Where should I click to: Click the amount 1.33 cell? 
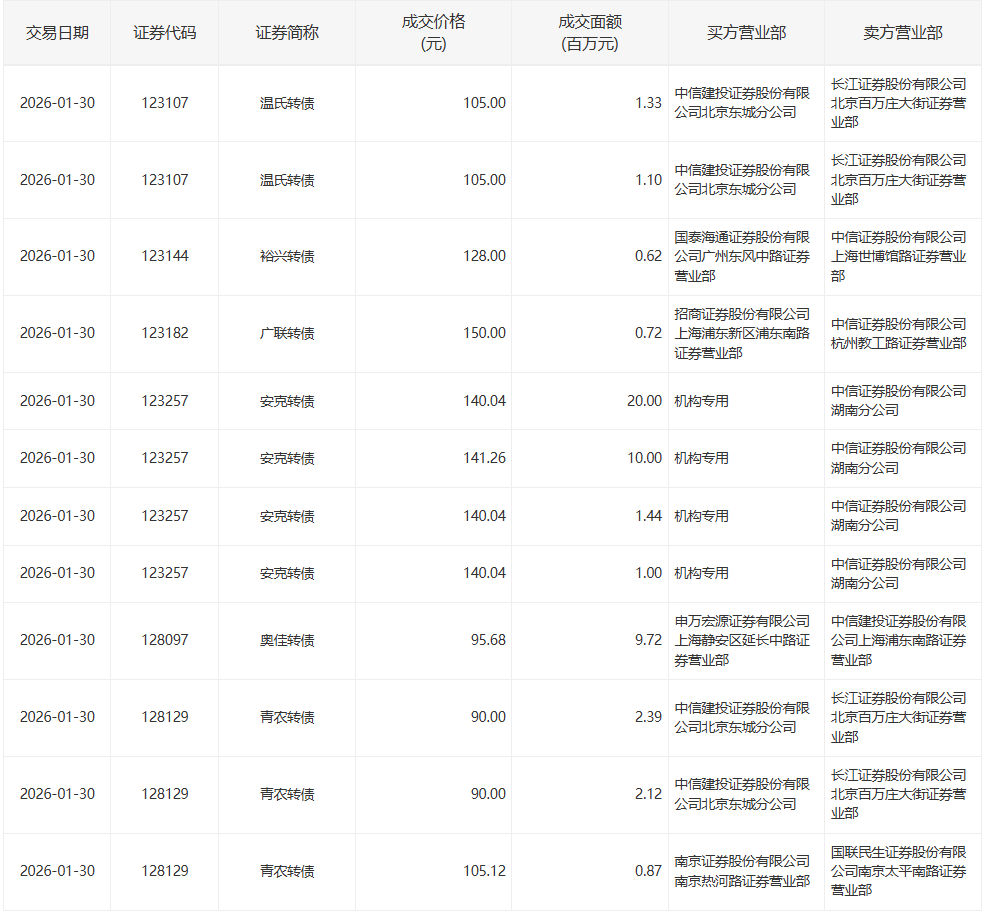[590, 103]
